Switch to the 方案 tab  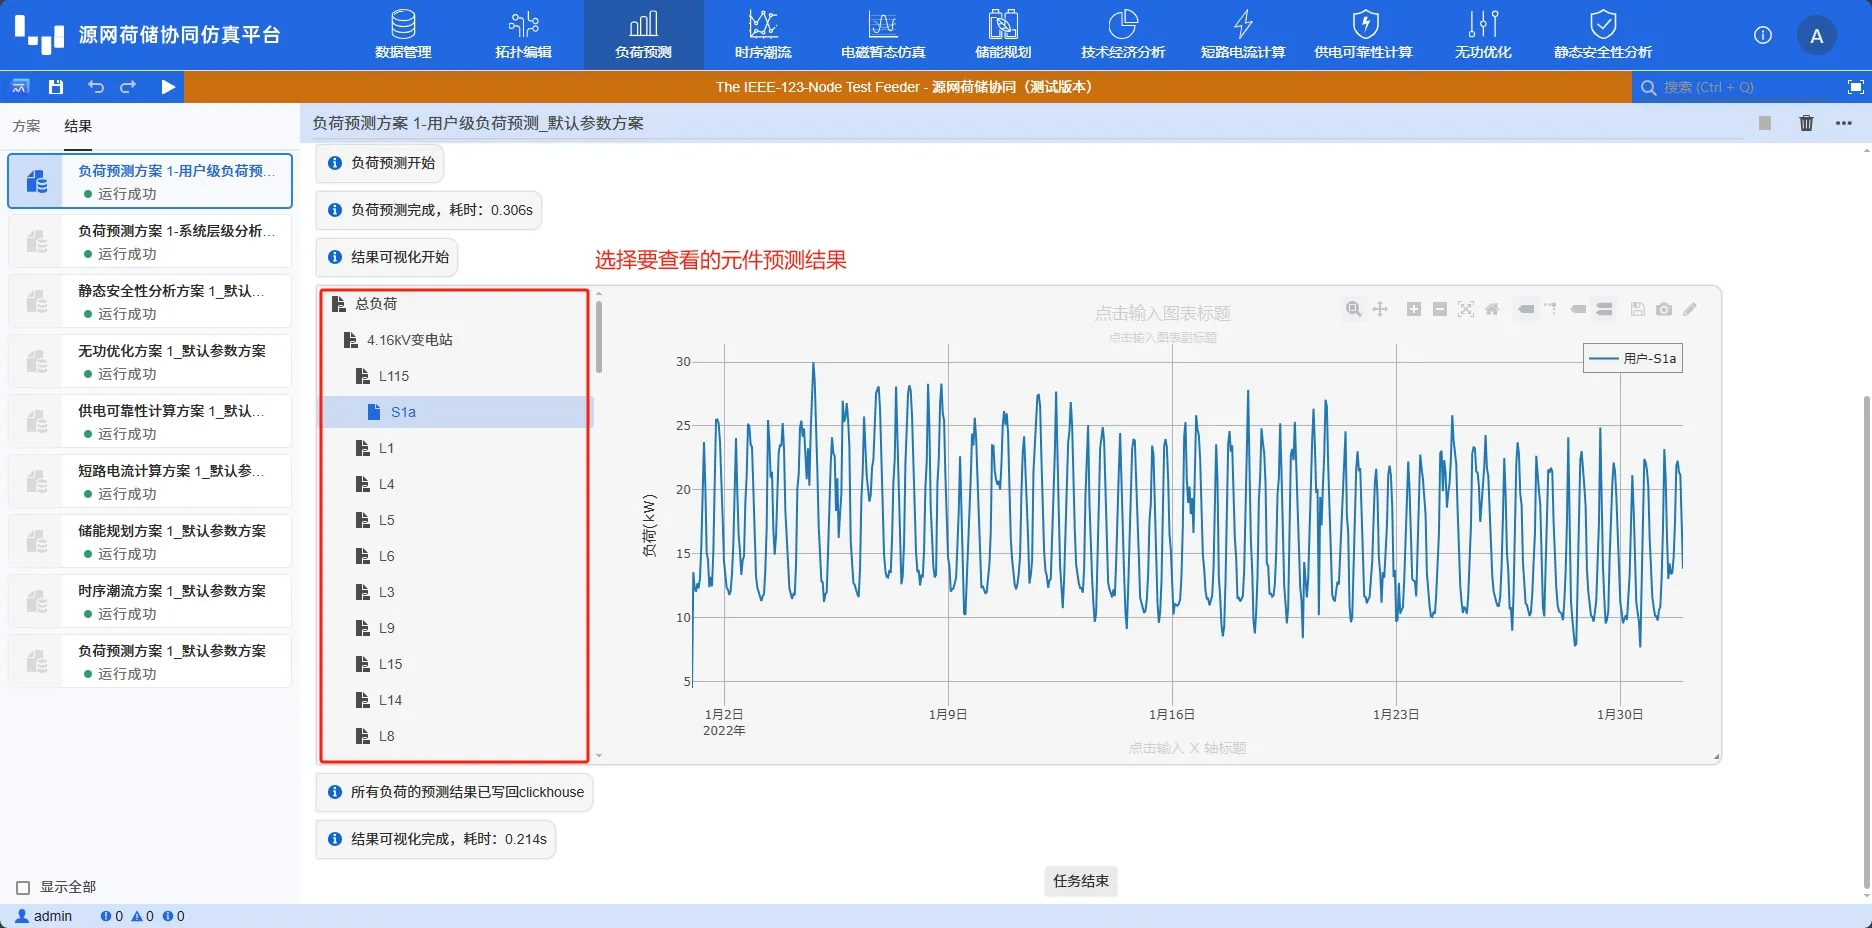[x=27, y=126]
